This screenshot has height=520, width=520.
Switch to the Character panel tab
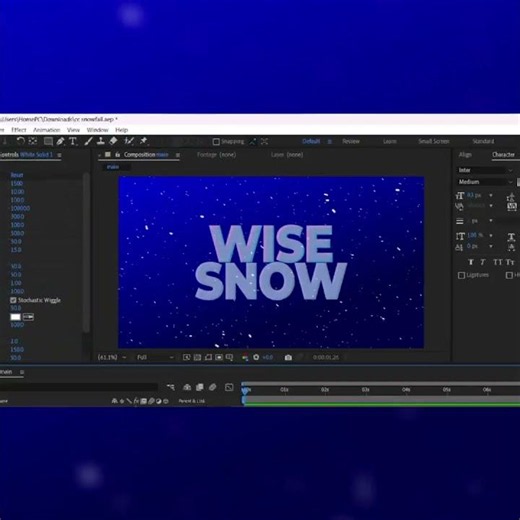(503, 155)
